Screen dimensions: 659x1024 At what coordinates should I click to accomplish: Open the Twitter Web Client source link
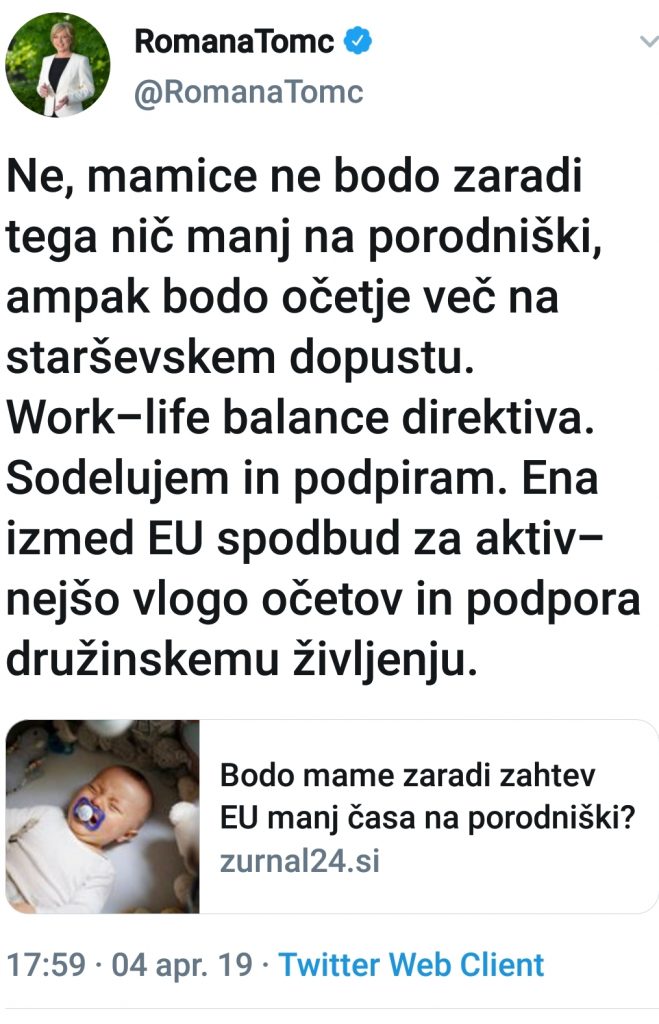(x=411, y=965)
